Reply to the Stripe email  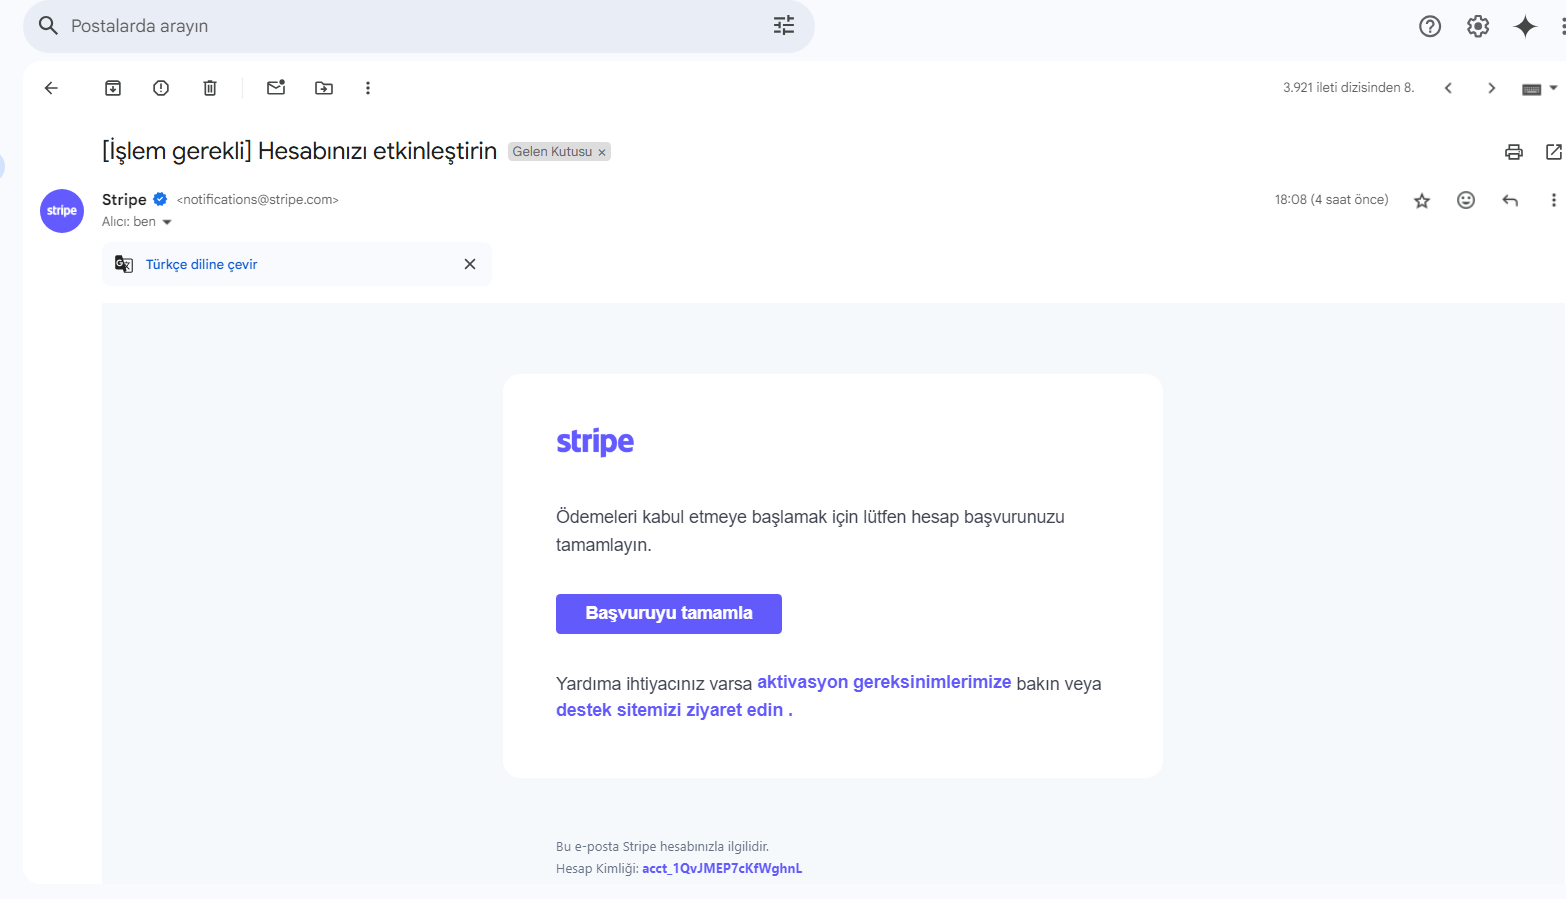coord(1510,200)
